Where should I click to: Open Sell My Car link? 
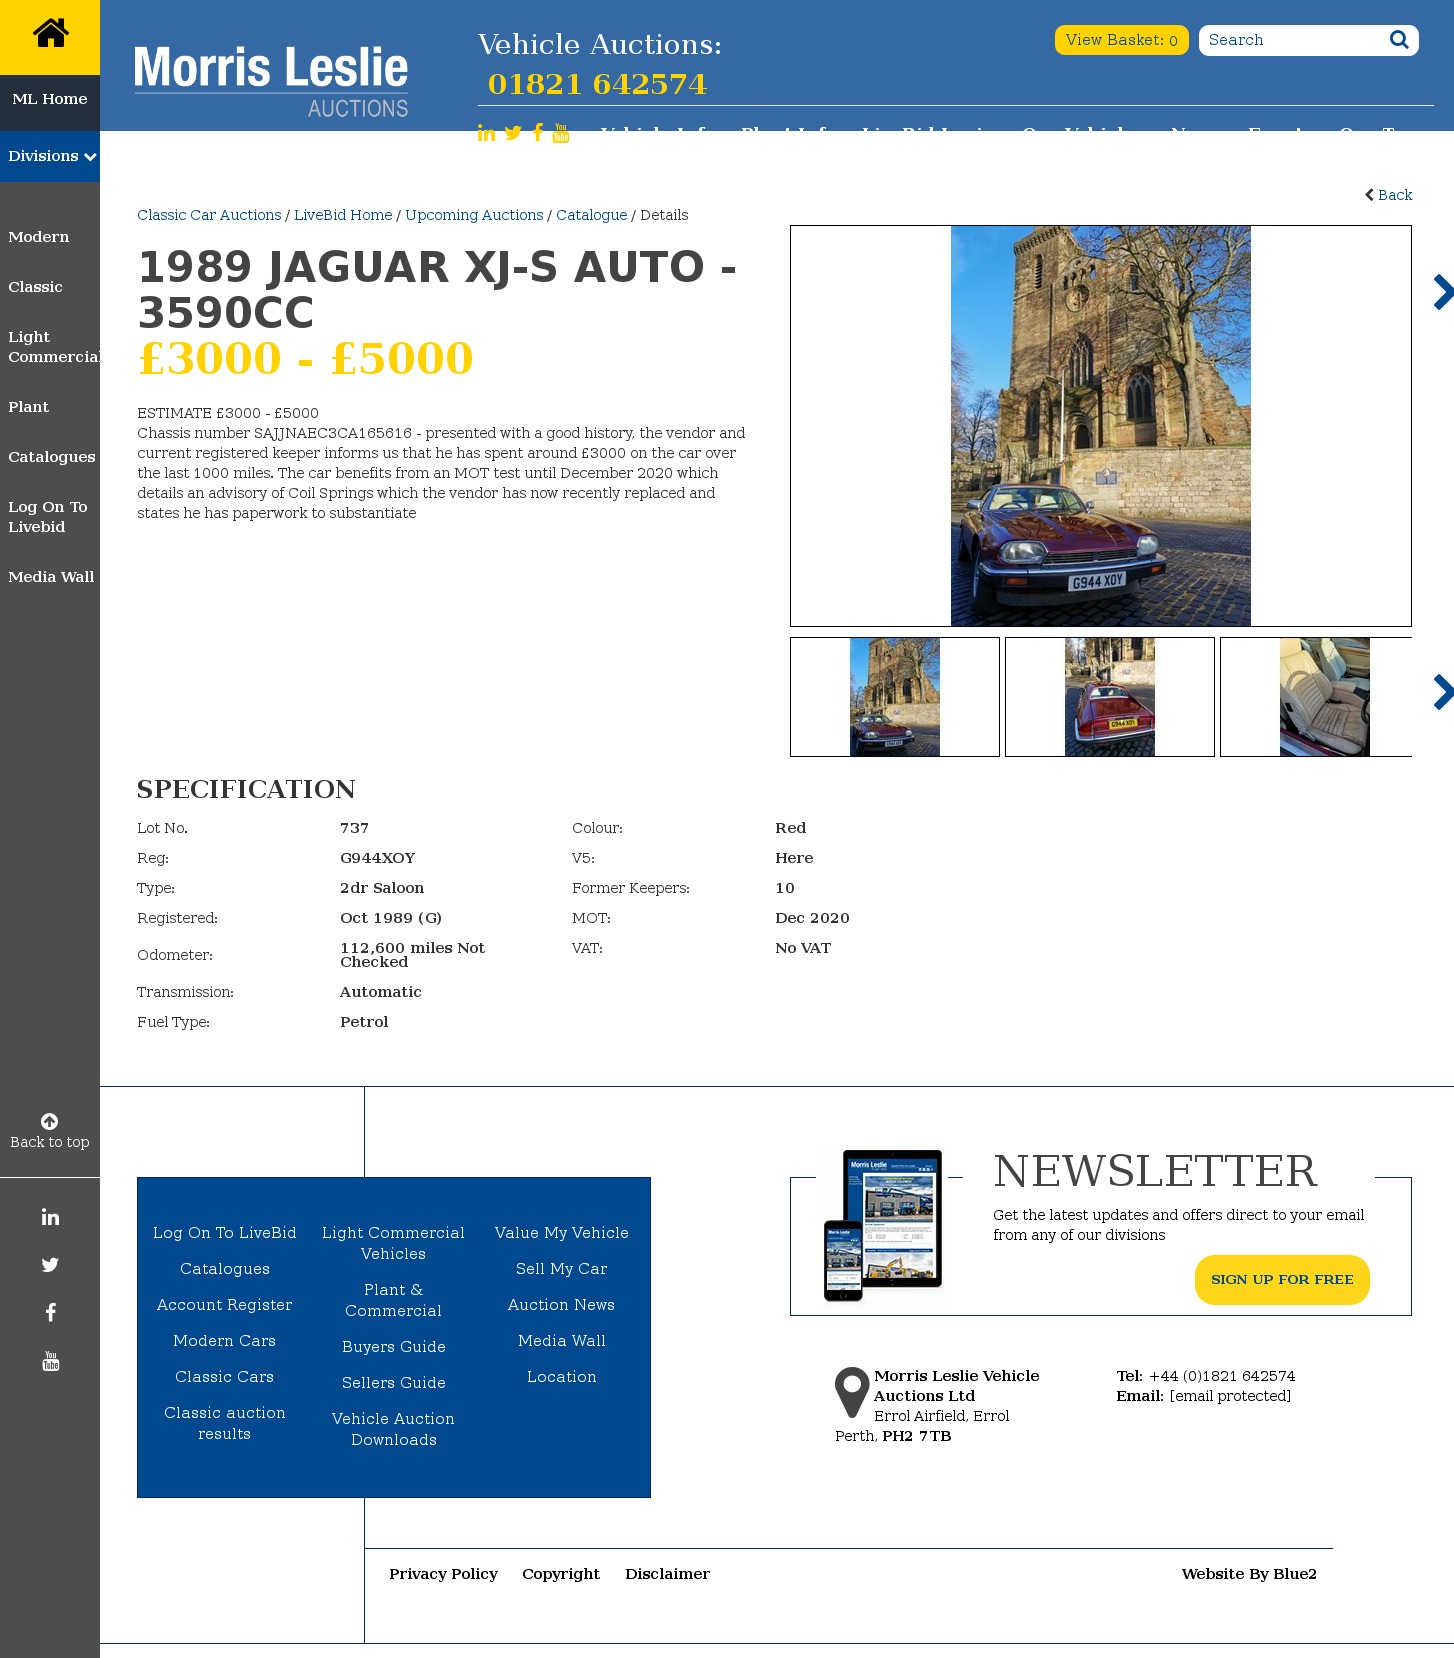click(562, 1269)
